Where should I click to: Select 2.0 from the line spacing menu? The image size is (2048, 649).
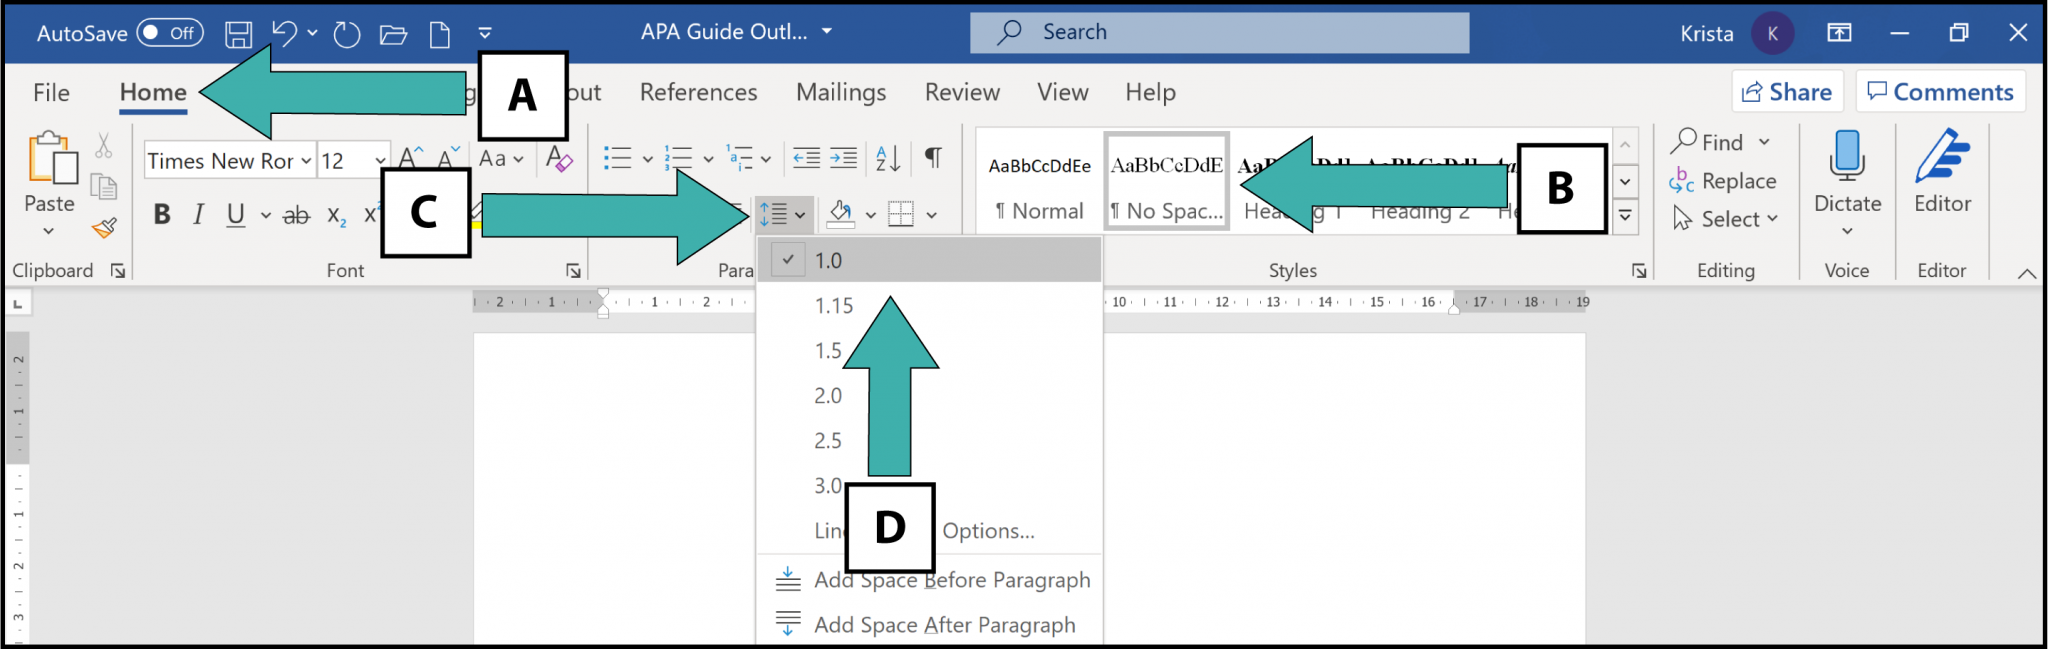click(x=828, y=395)
